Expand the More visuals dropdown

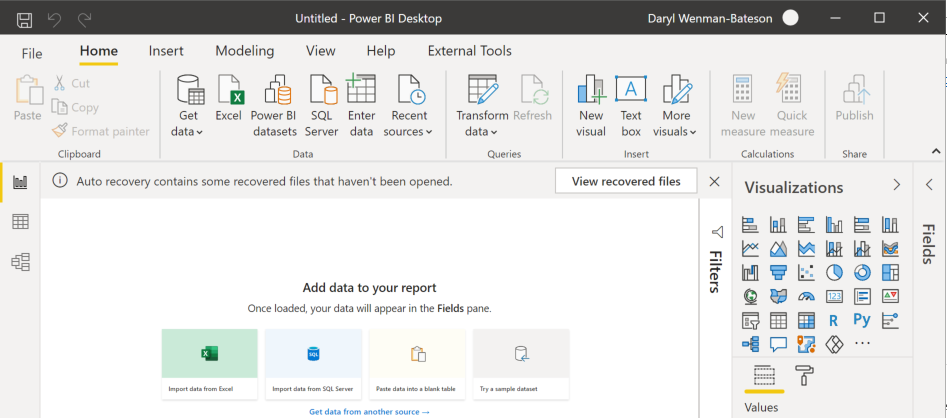pos(675,106)
